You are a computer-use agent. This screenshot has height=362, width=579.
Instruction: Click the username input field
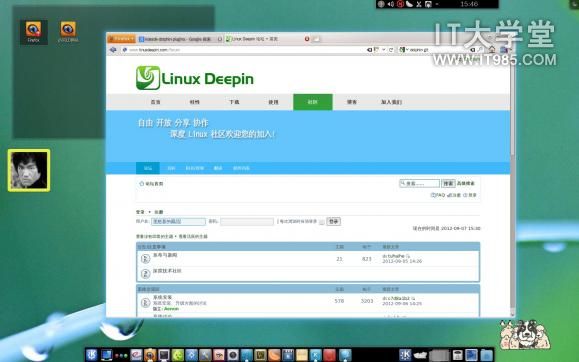(x=178, y=222)
